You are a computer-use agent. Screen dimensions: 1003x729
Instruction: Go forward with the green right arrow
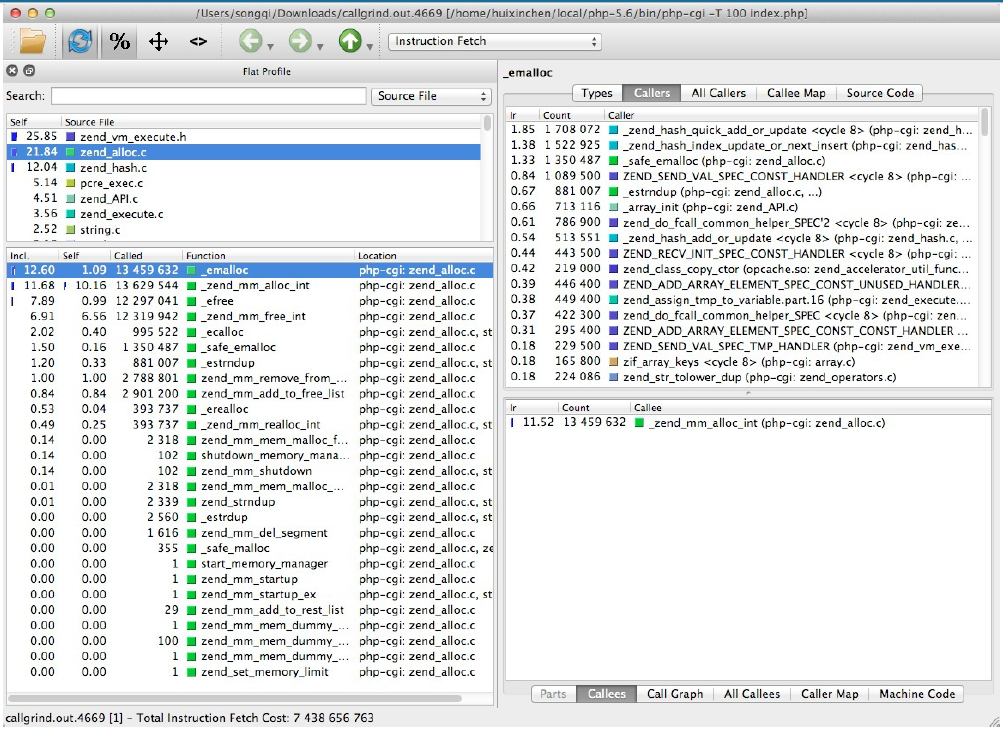[x=299, y=42]
